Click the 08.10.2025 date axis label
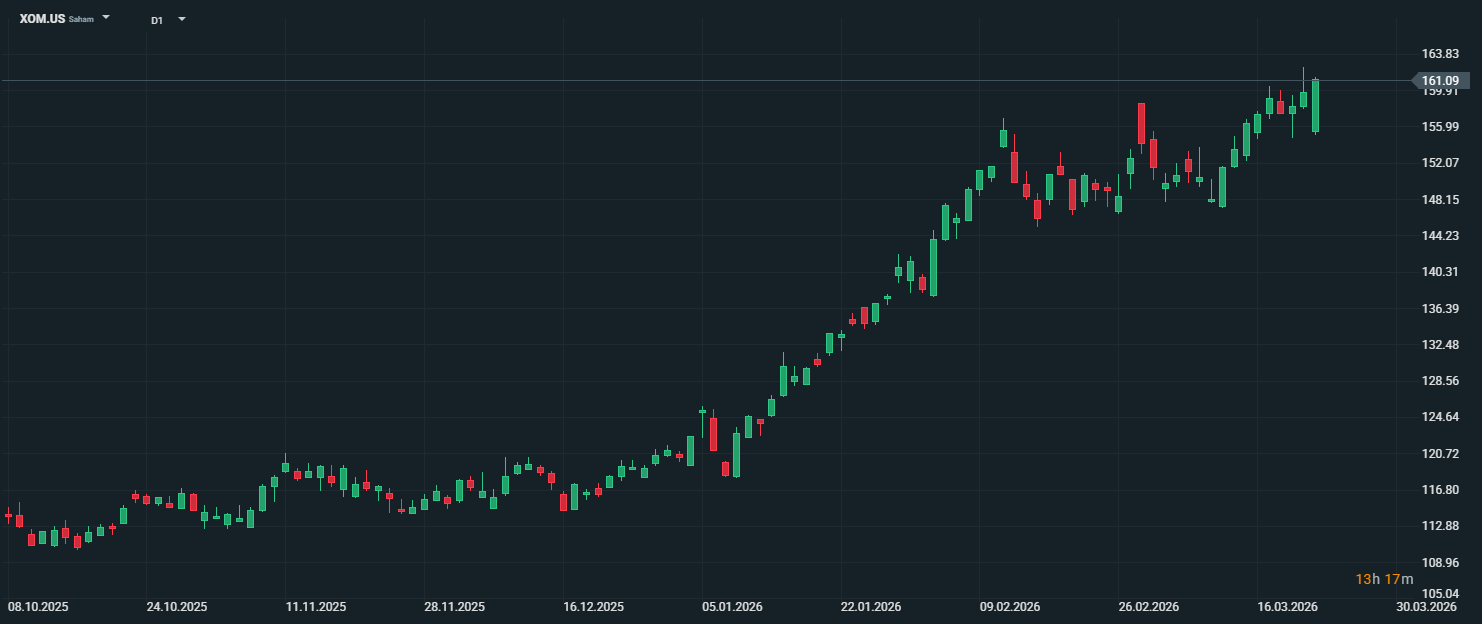1482x624 pixels. [38, 607]
